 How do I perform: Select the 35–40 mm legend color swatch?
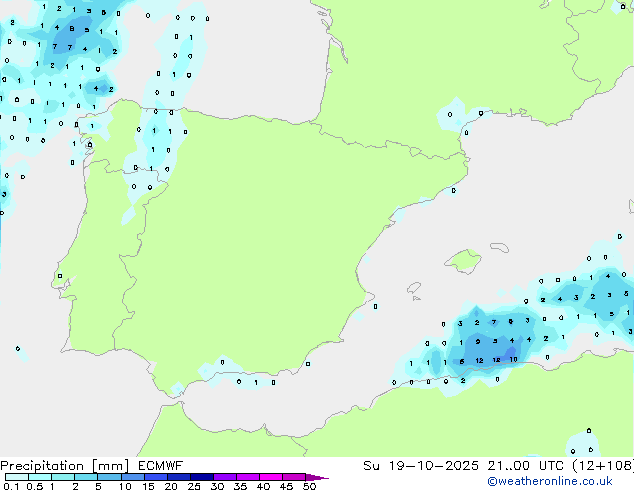[247, 477]
